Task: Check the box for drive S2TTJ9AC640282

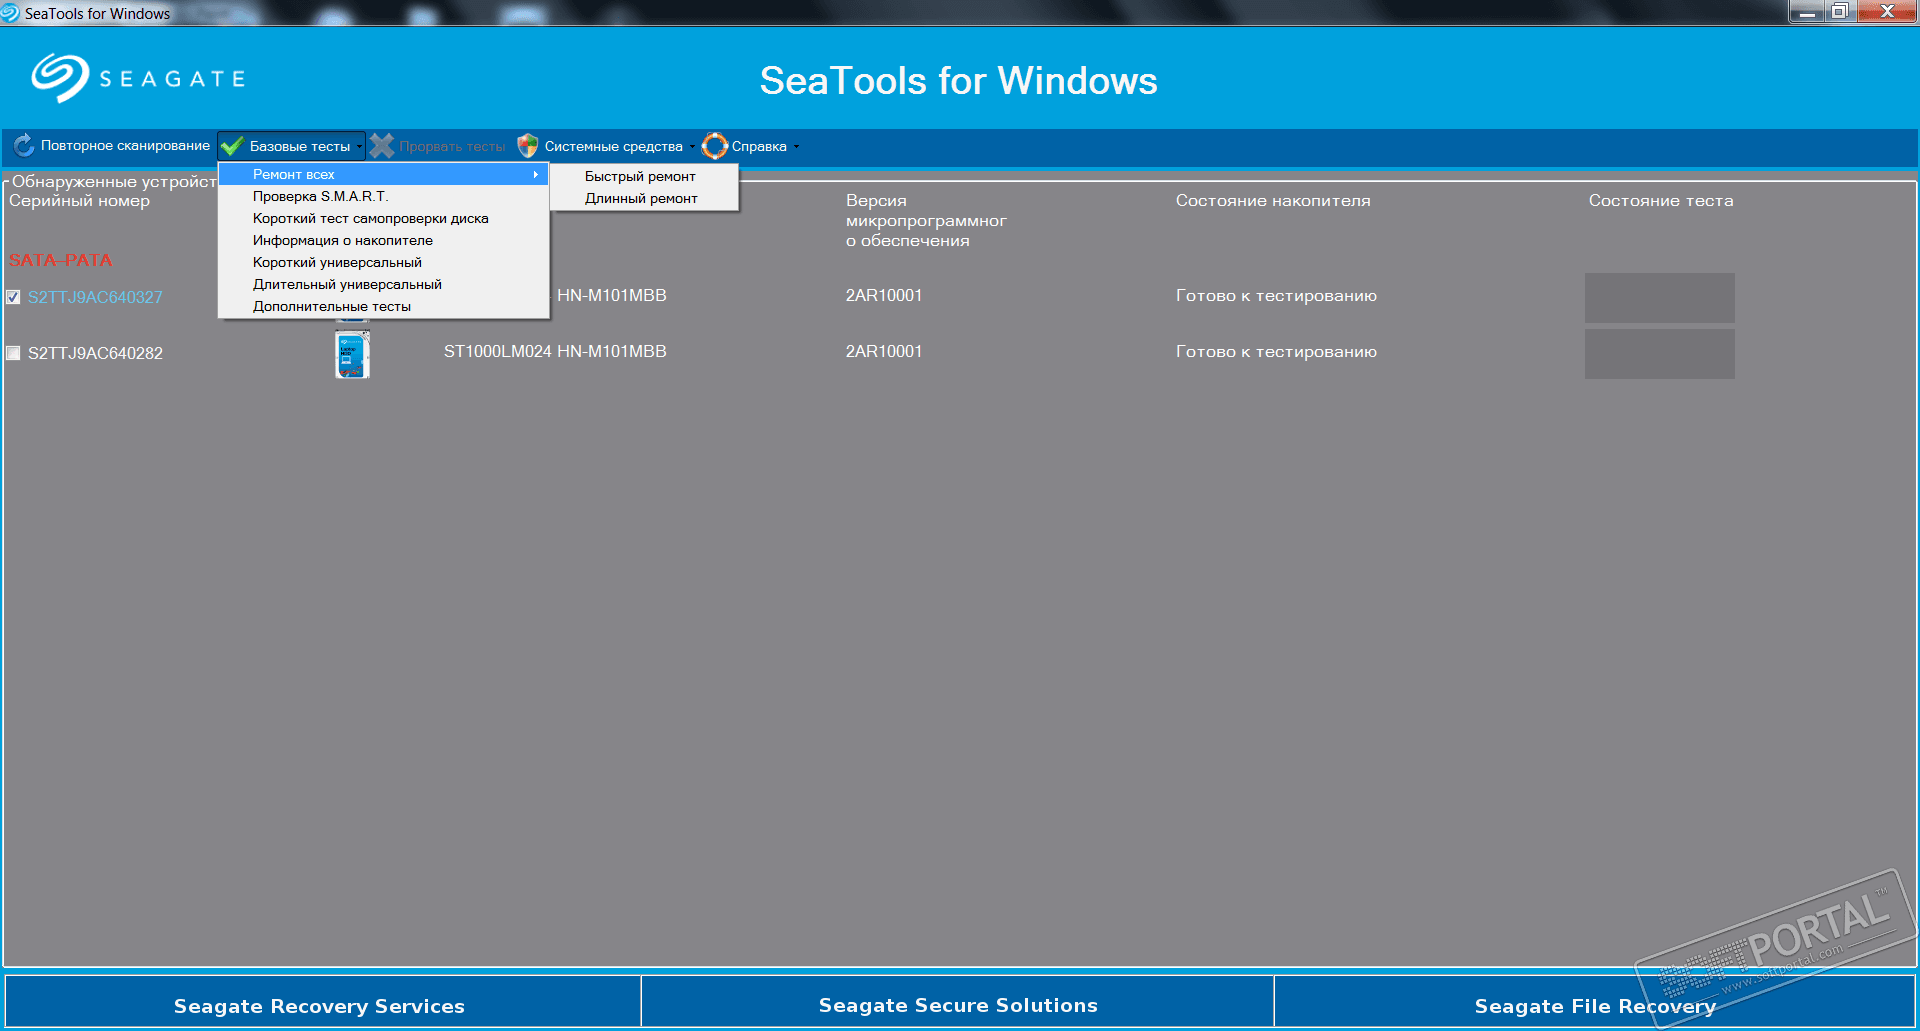Action: click(x=13, y=353)
